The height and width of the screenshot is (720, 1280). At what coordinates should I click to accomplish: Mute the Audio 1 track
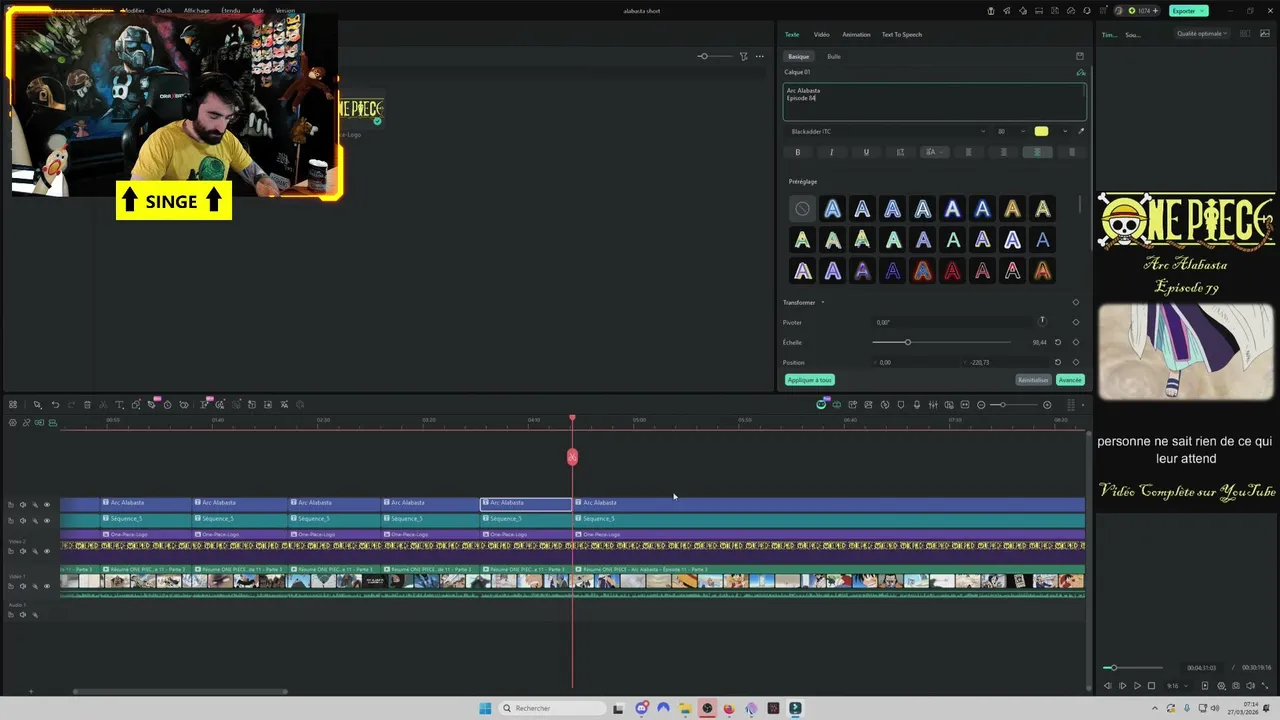pos(23,614)
